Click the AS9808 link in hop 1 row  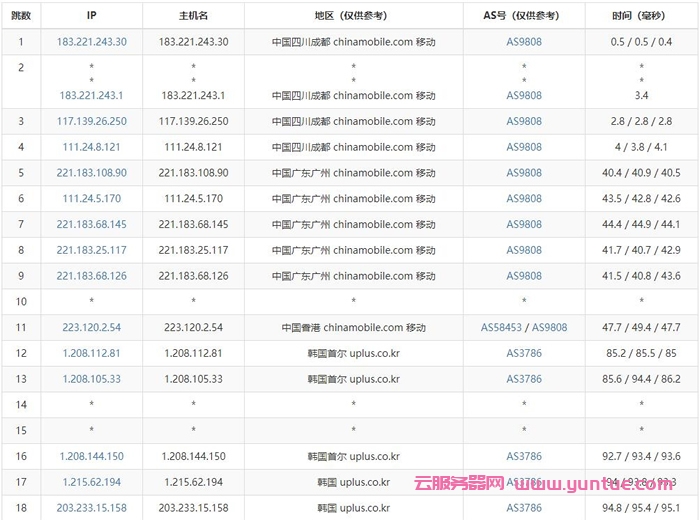click(524, 42)
